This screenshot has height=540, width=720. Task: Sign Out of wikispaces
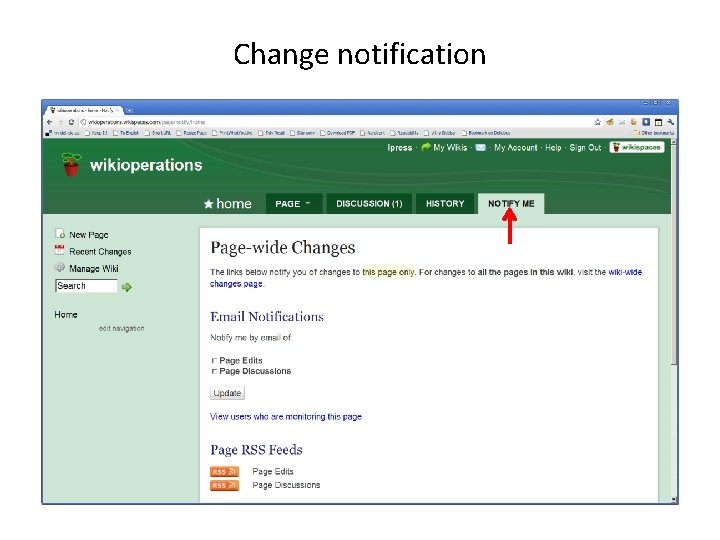click(x=585, y=147)
